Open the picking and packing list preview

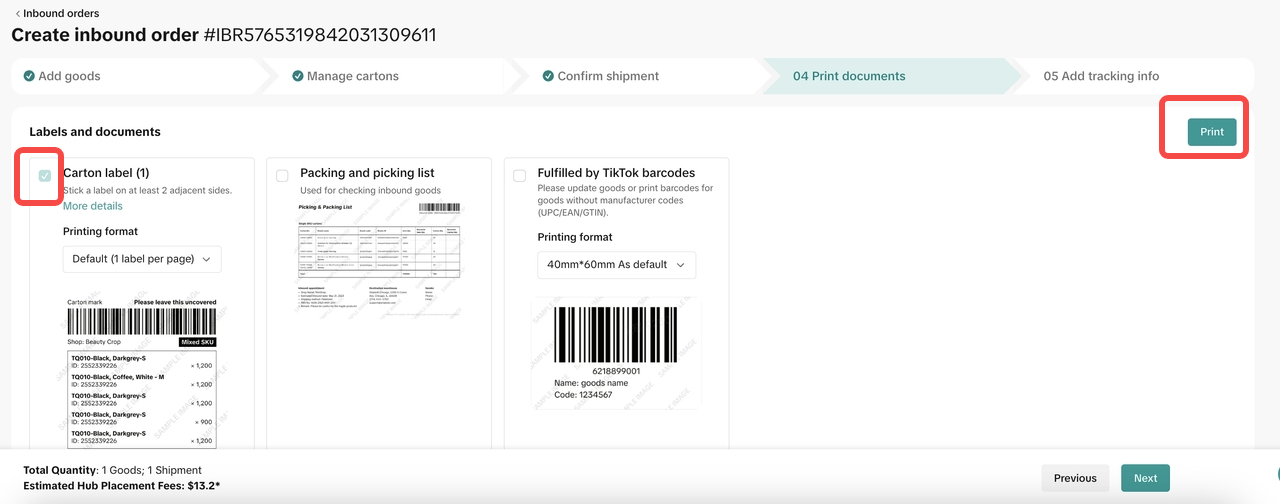380,257
